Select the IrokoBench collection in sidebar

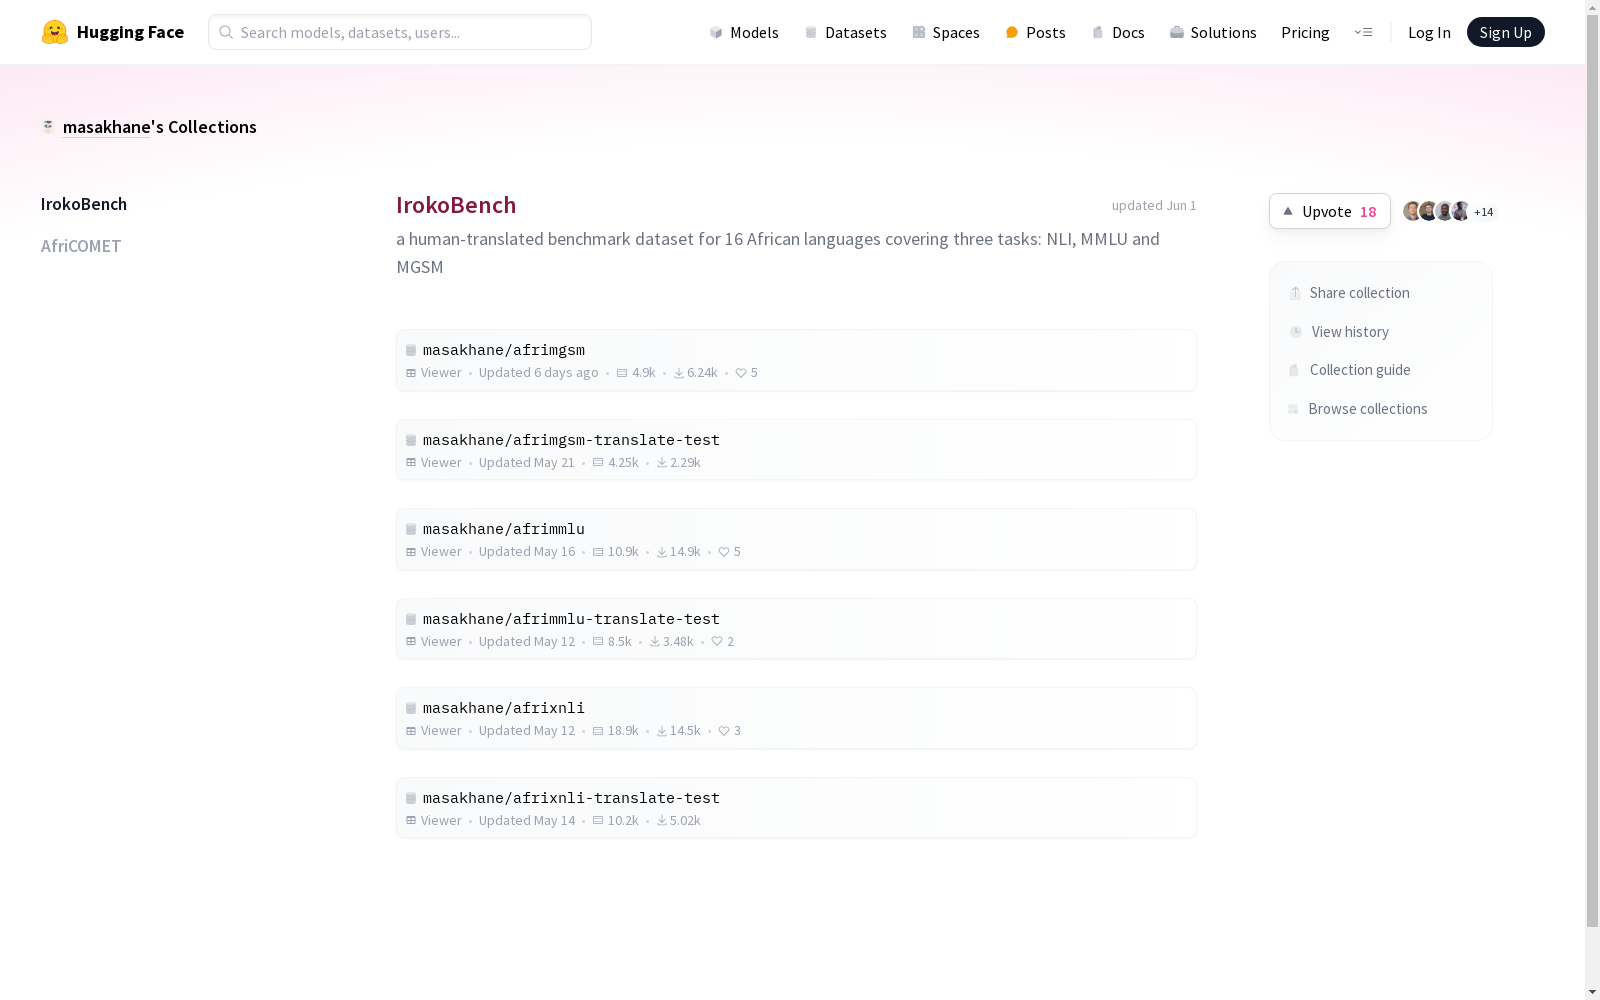84,204
